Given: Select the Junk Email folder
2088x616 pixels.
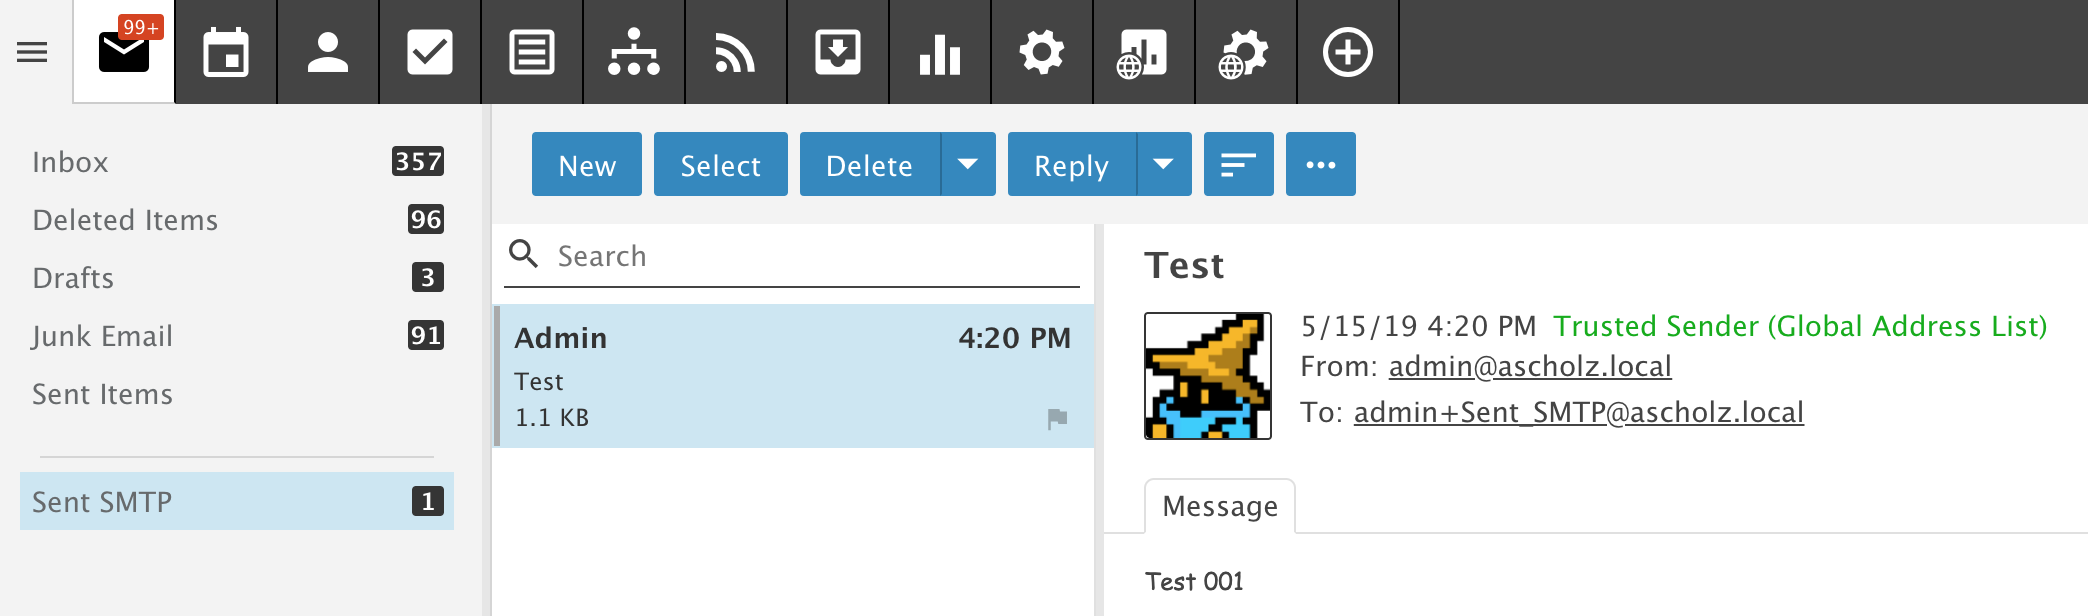Looking at the screenshot, I should click(x=103, y=336).
